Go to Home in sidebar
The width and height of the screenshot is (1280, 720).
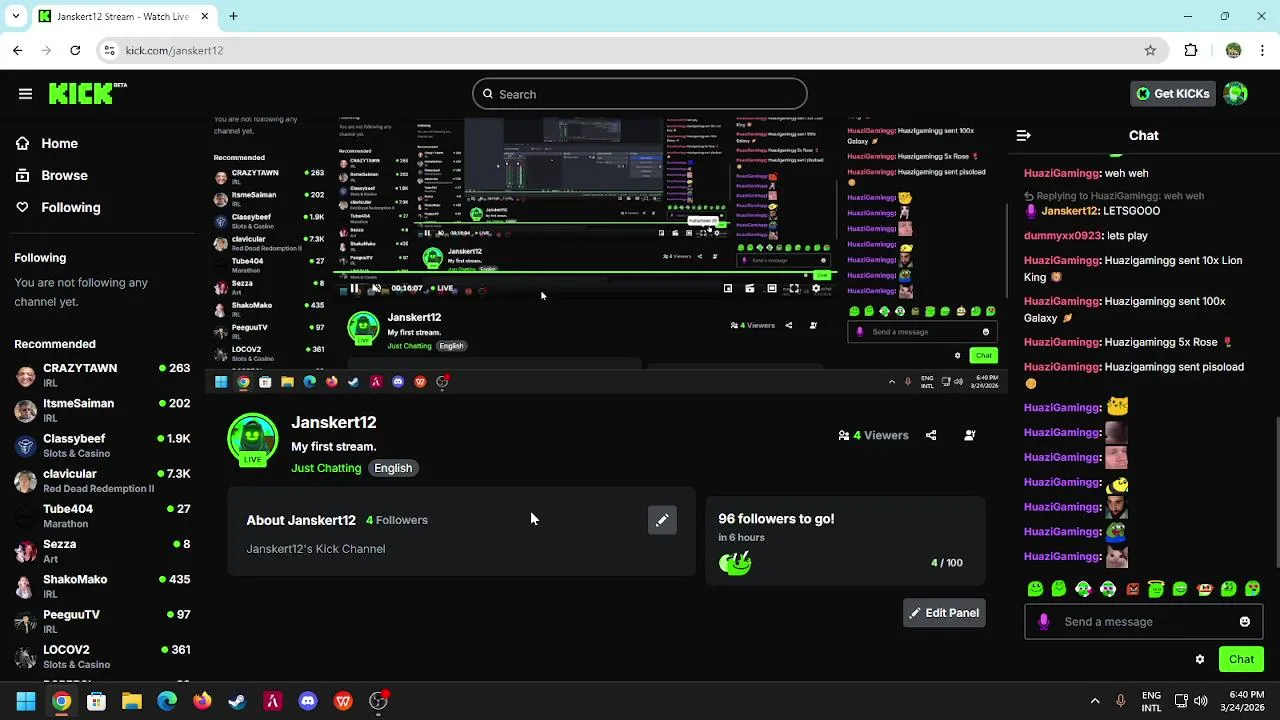59,143
